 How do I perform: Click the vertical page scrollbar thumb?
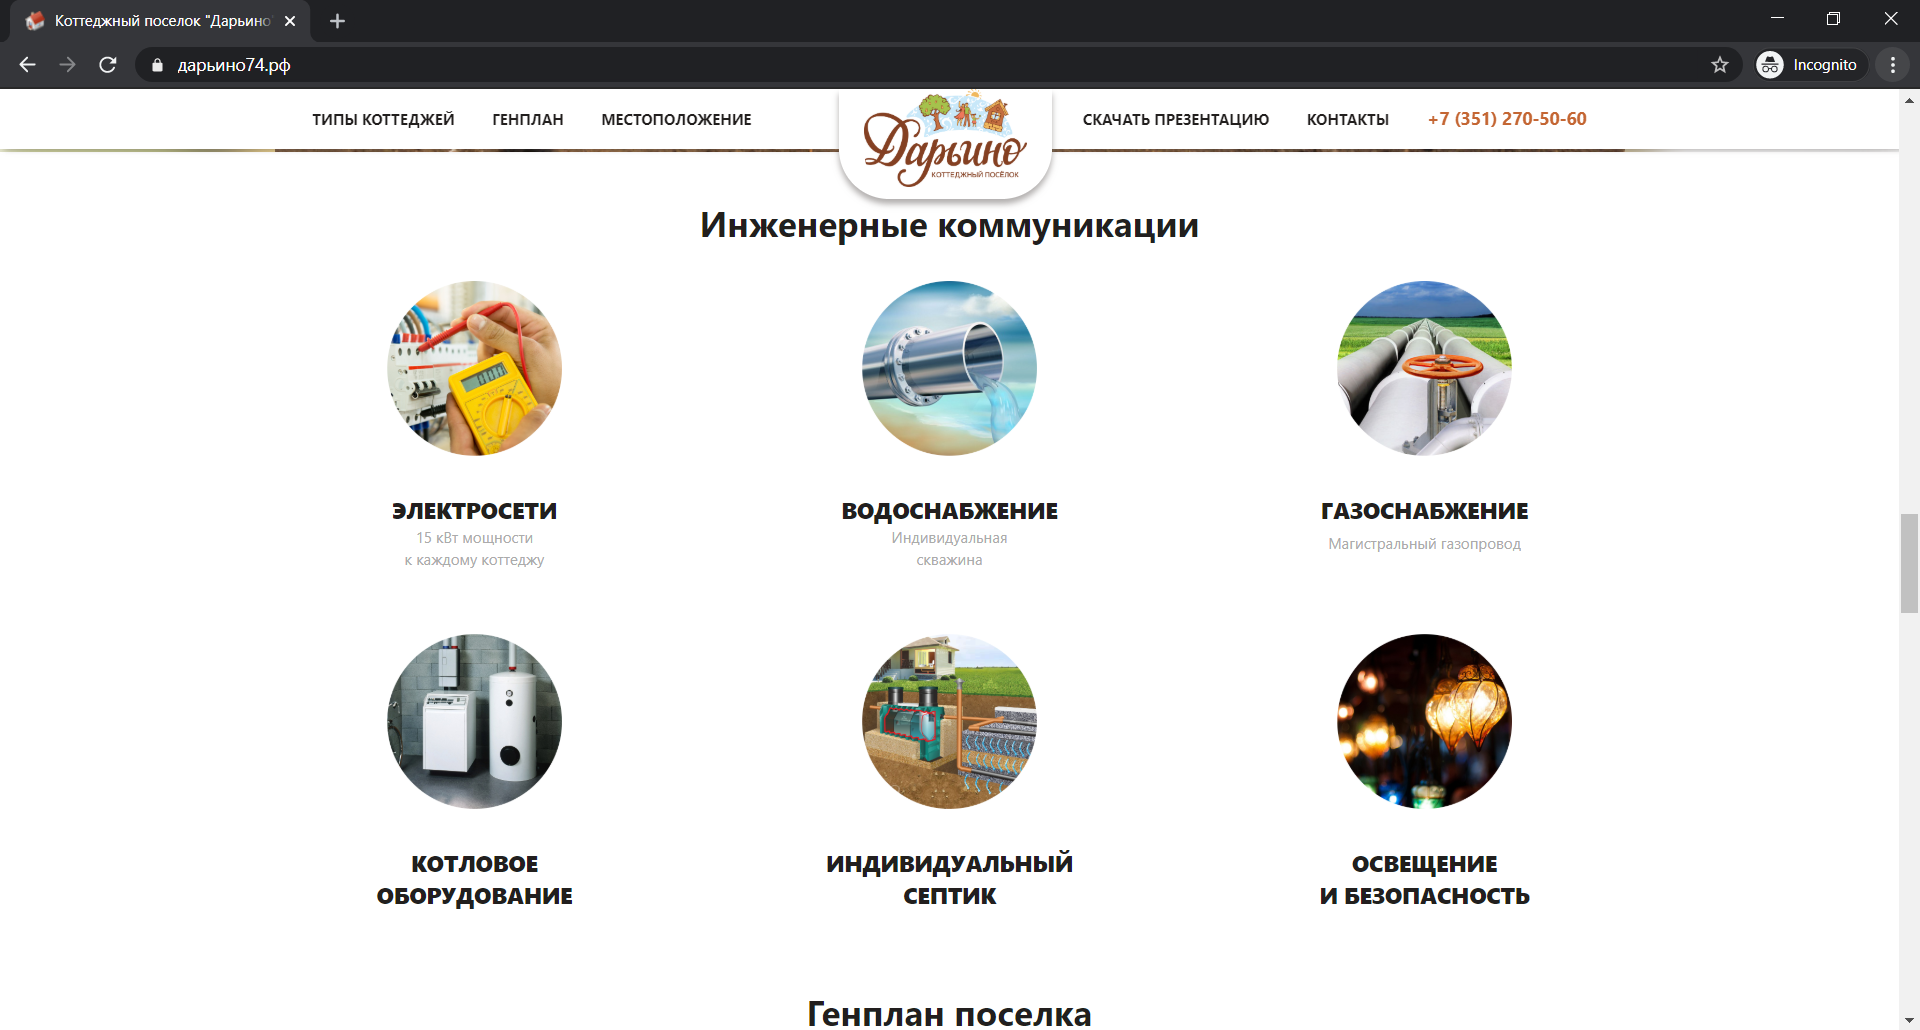[x=1909, y=563]
